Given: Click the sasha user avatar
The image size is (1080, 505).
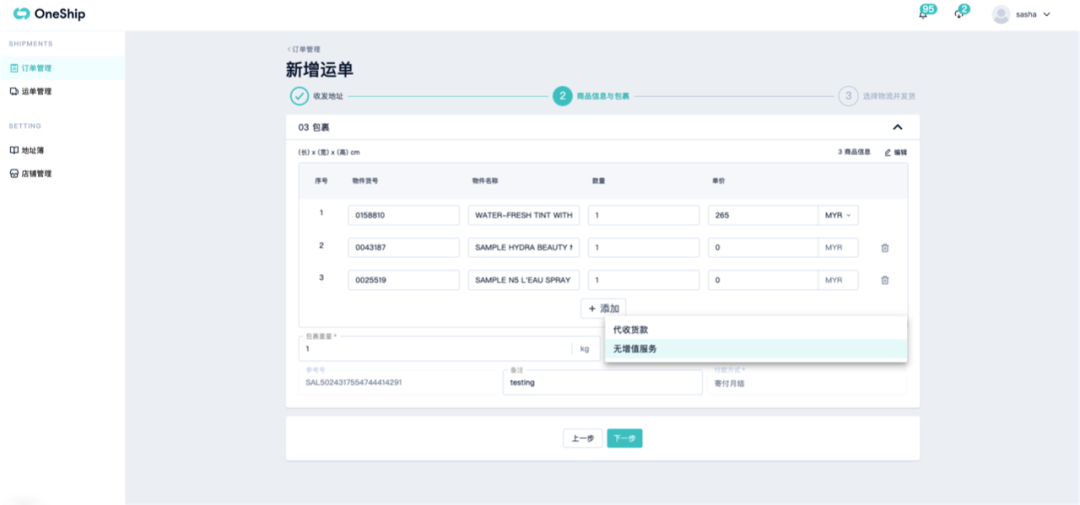Looking at the screenshot, I should tap(1001, 14).
